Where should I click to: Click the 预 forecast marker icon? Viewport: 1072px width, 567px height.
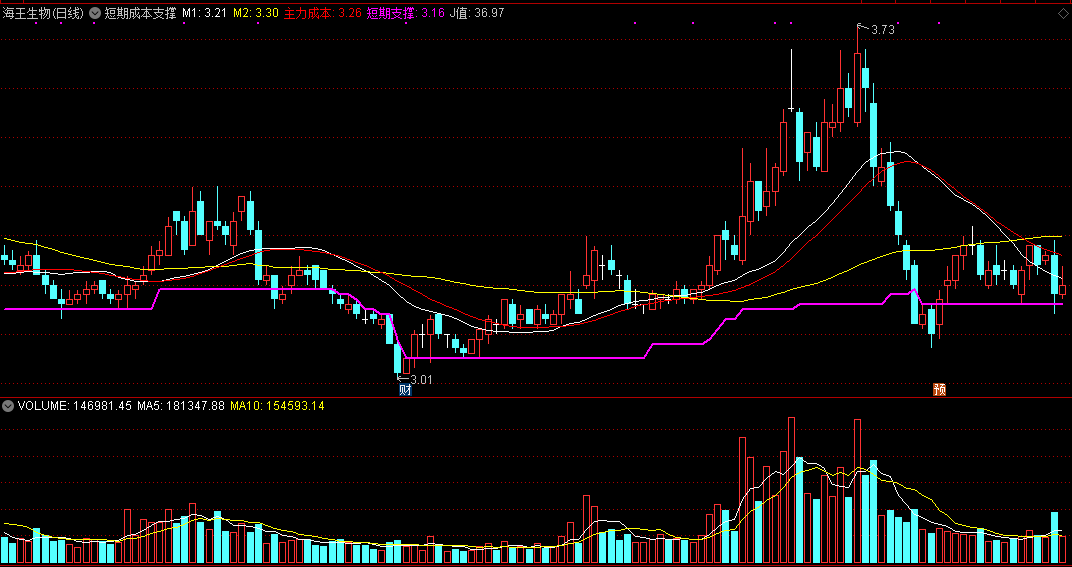click(x=940, y=390)
